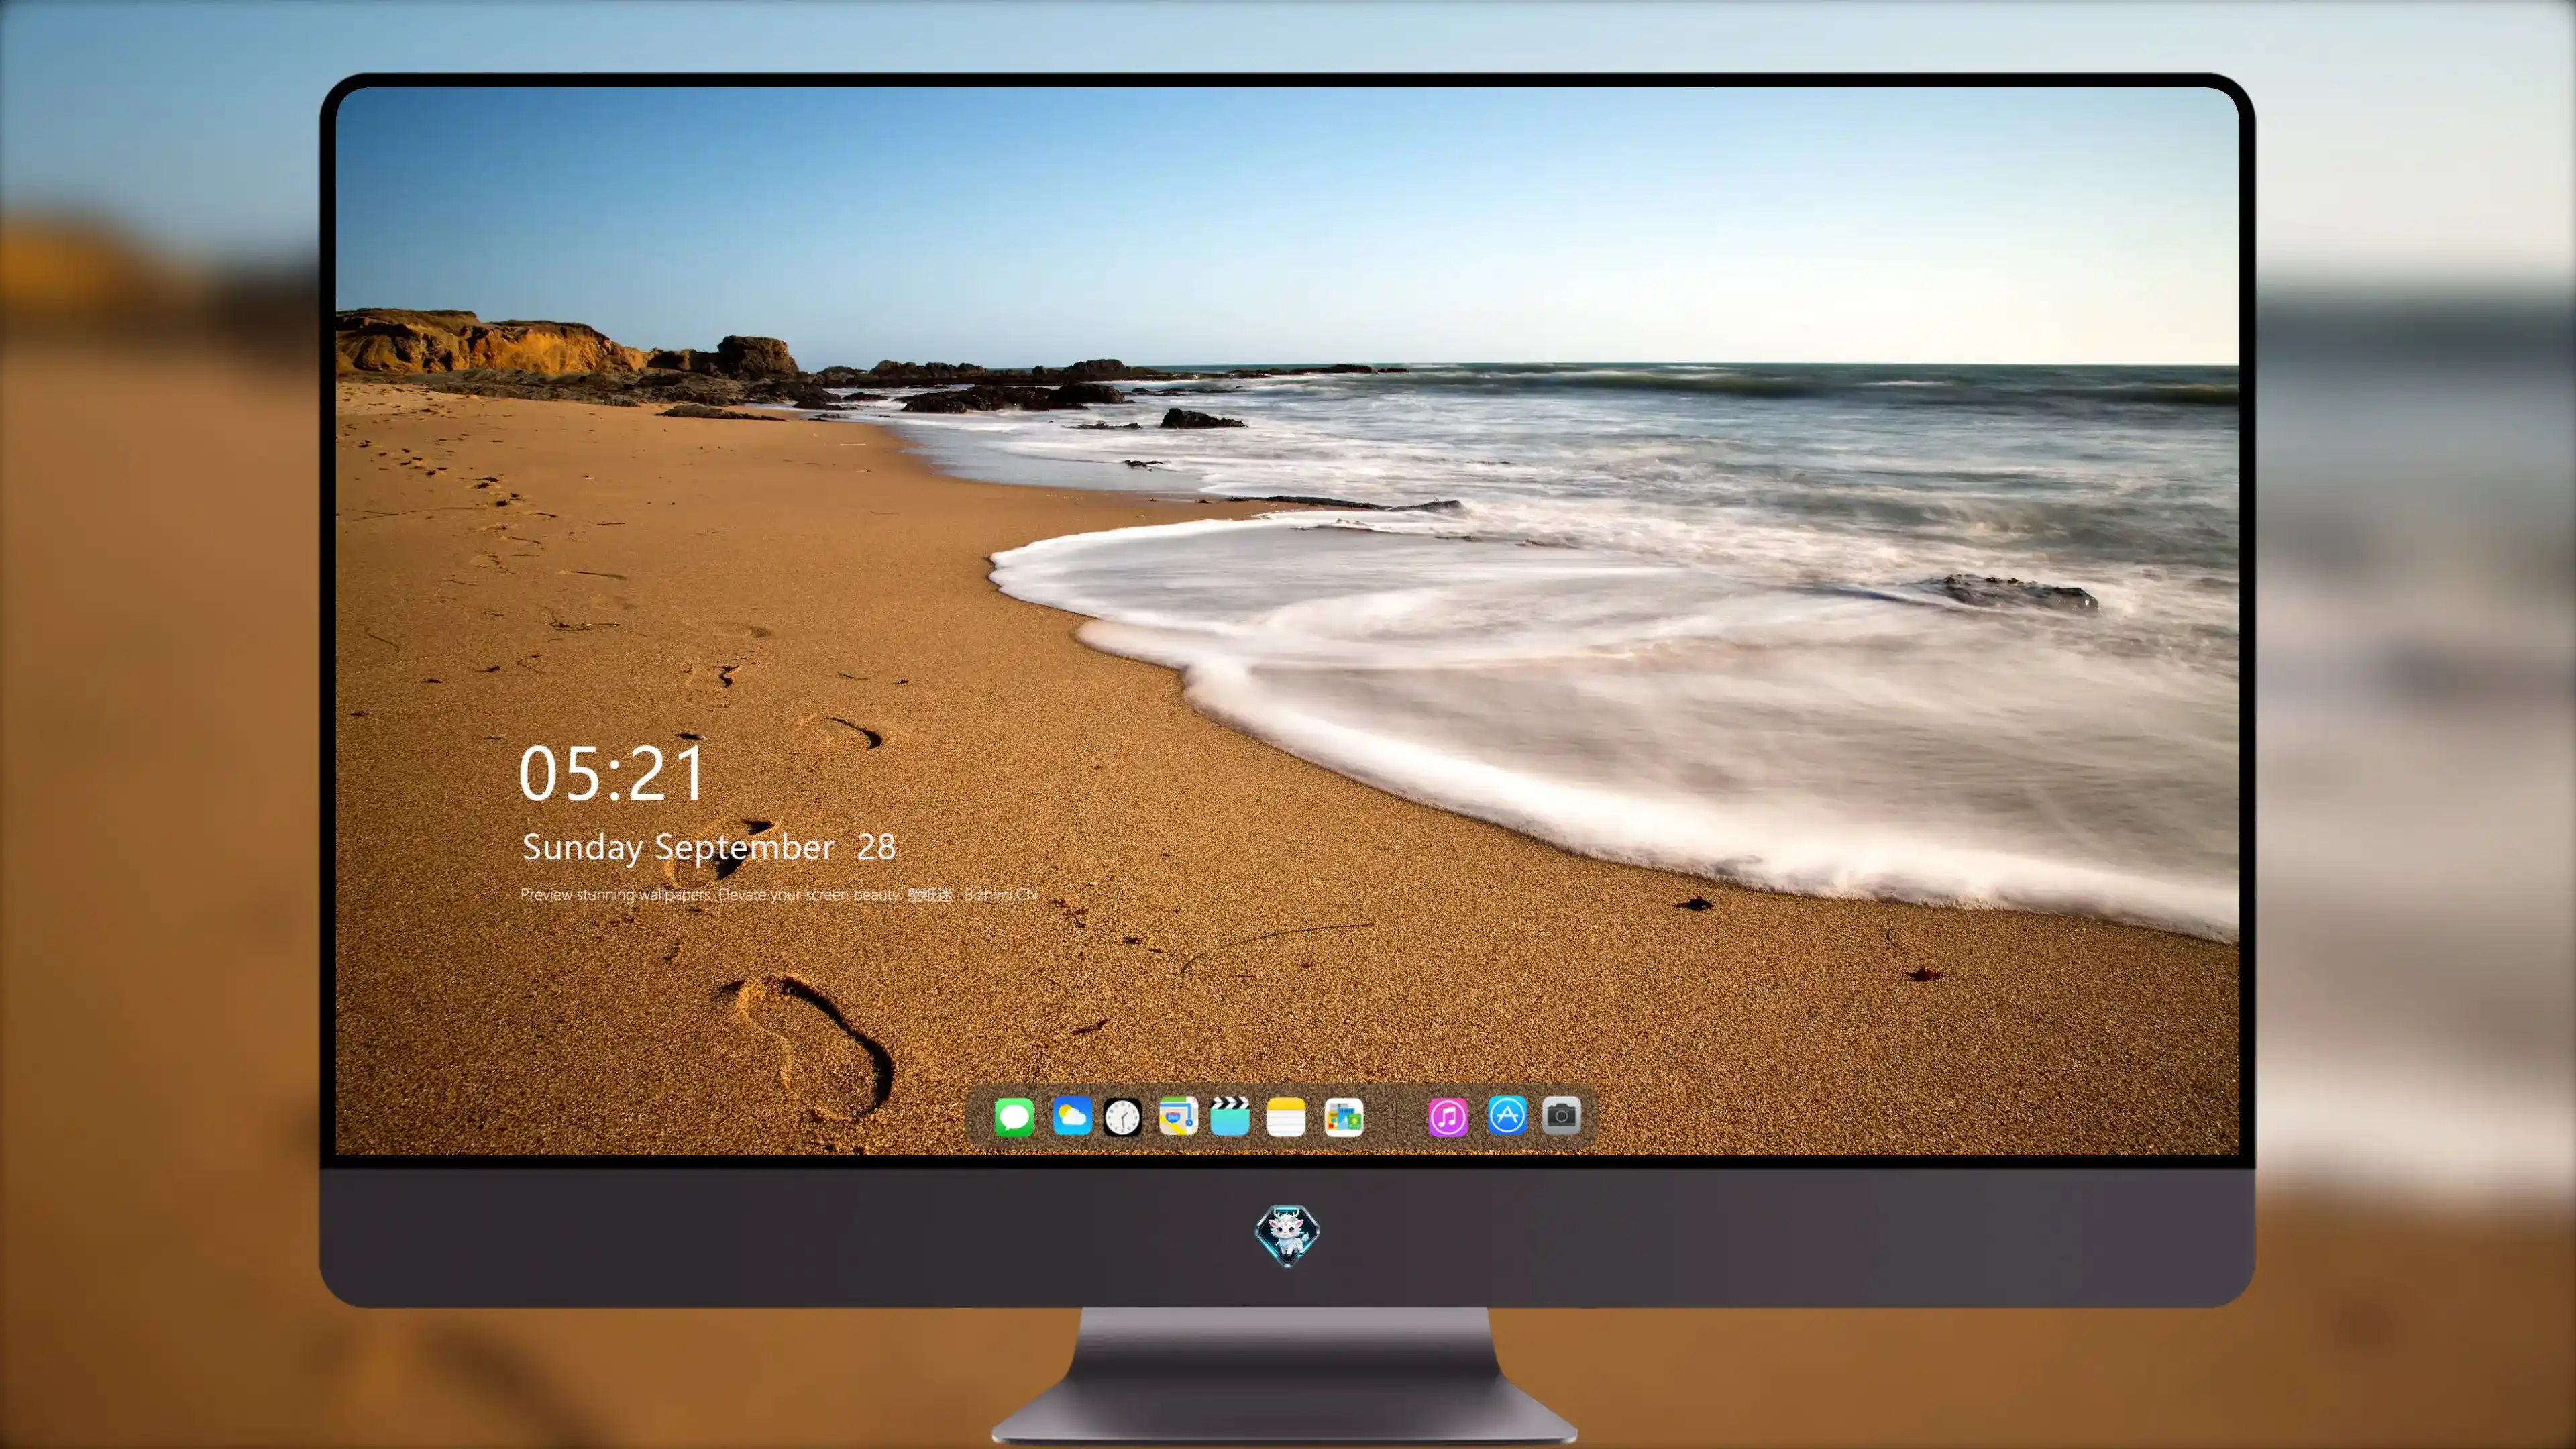Viewport: 2576px width, 1449px height.
Task: Open the Maps app in the dock
Action: click(x=1178, y=1116)
